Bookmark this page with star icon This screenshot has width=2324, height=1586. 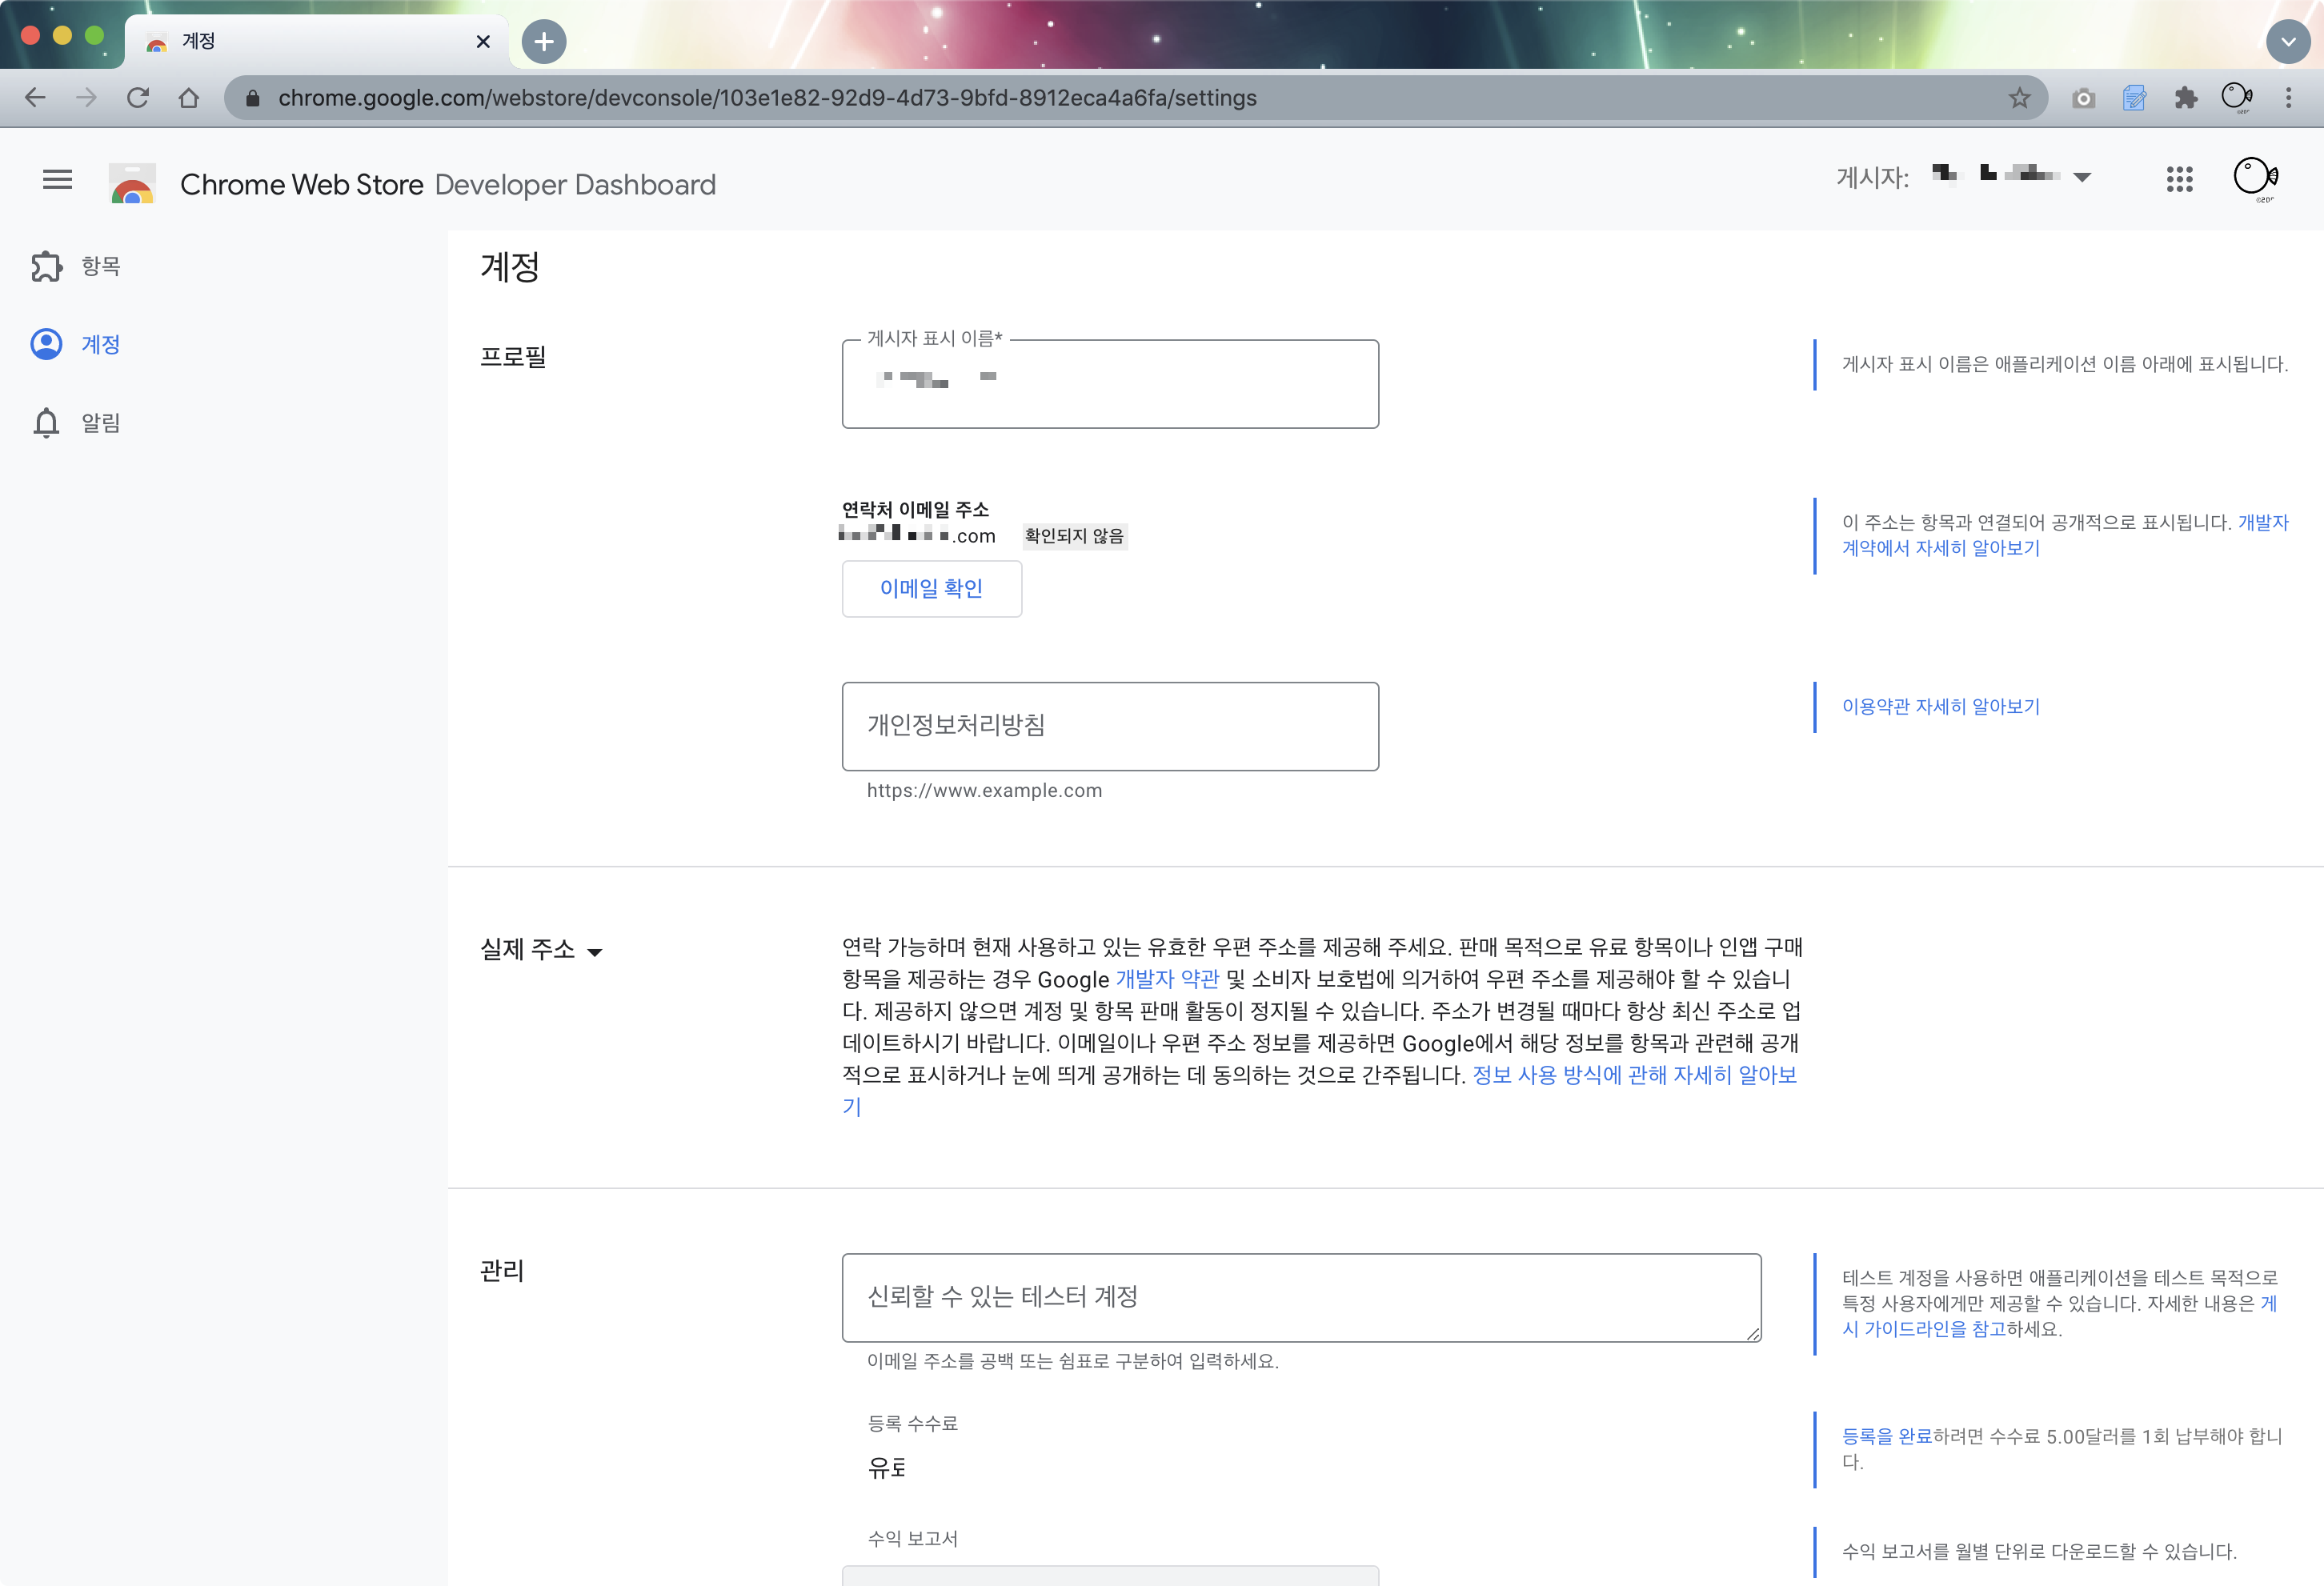(2019, 98)
